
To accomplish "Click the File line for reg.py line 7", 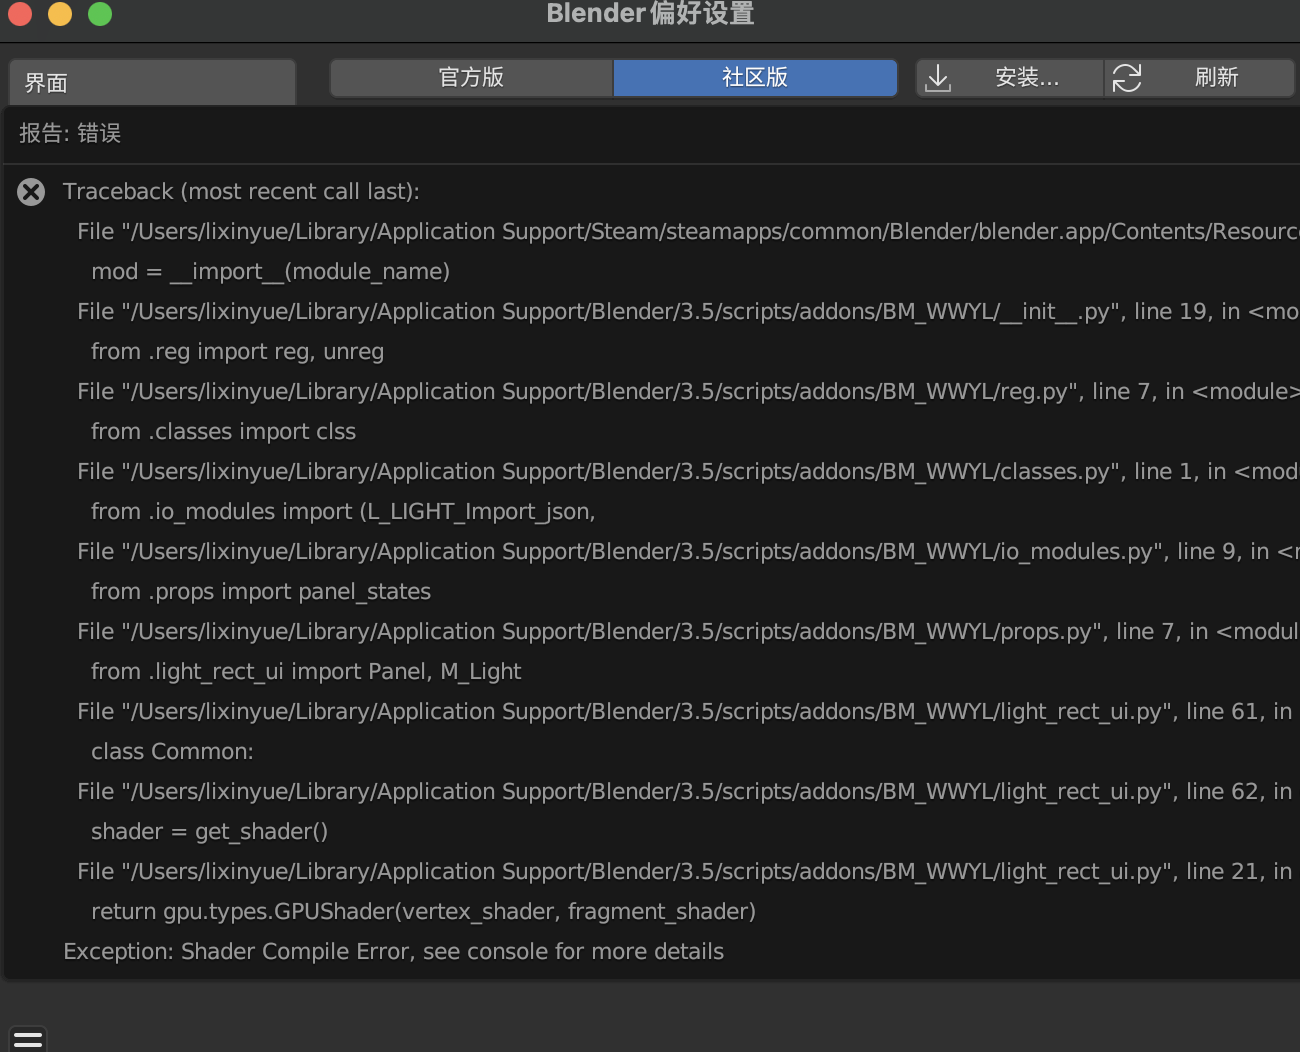I will (x=688, y=391).
